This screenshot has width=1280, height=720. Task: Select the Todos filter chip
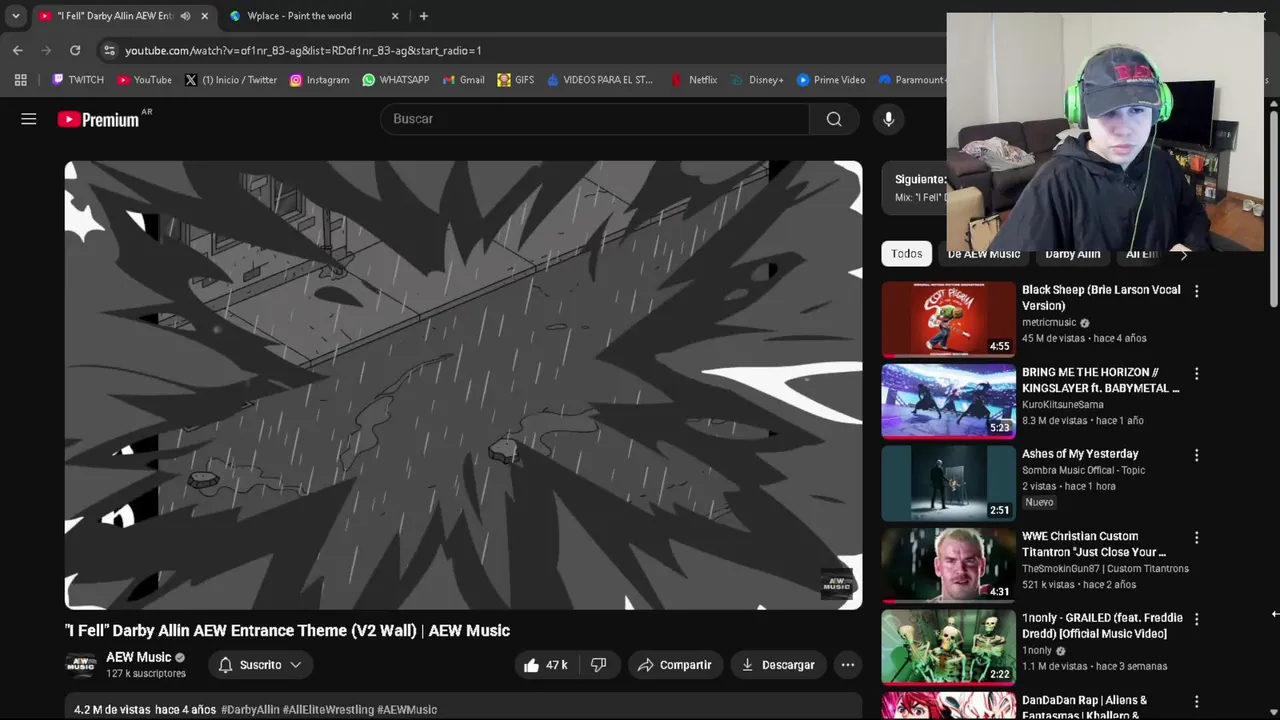click(907, 254)
